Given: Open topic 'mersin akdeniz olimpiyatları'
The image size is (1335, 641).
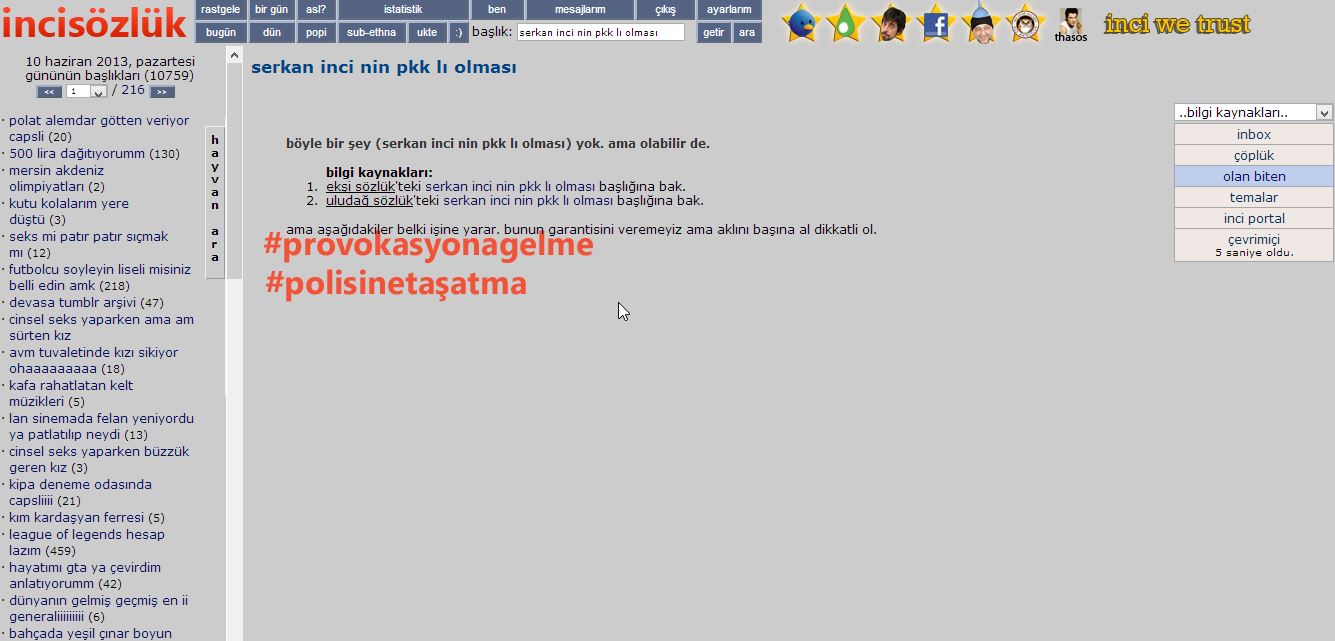Looking at the screenshot, I should [x=60, y=178].
